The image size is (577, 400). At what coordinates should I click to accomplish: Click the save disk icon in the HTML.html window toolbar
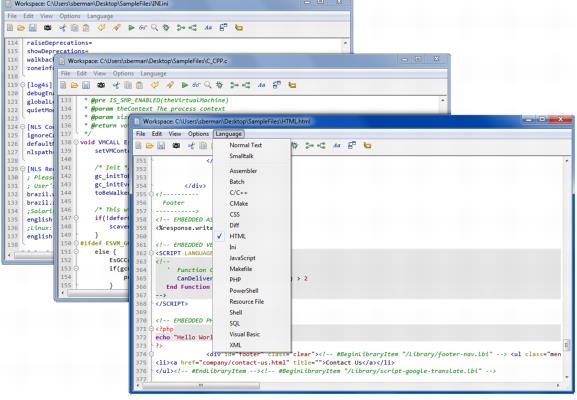(161, 146)
